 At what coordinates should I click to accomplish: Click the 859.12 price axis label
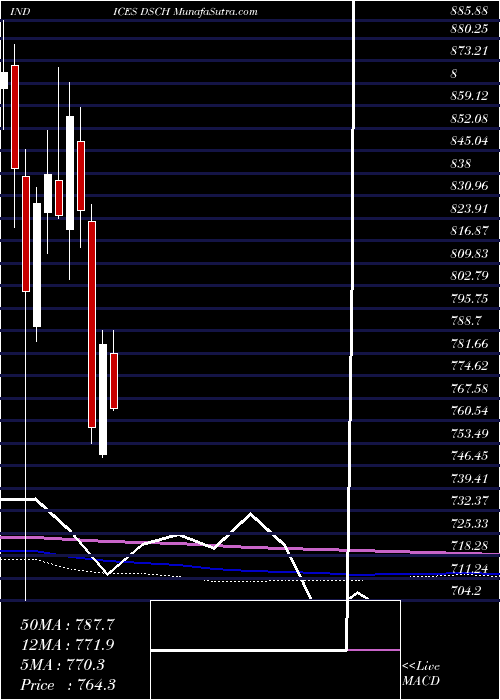468,96
